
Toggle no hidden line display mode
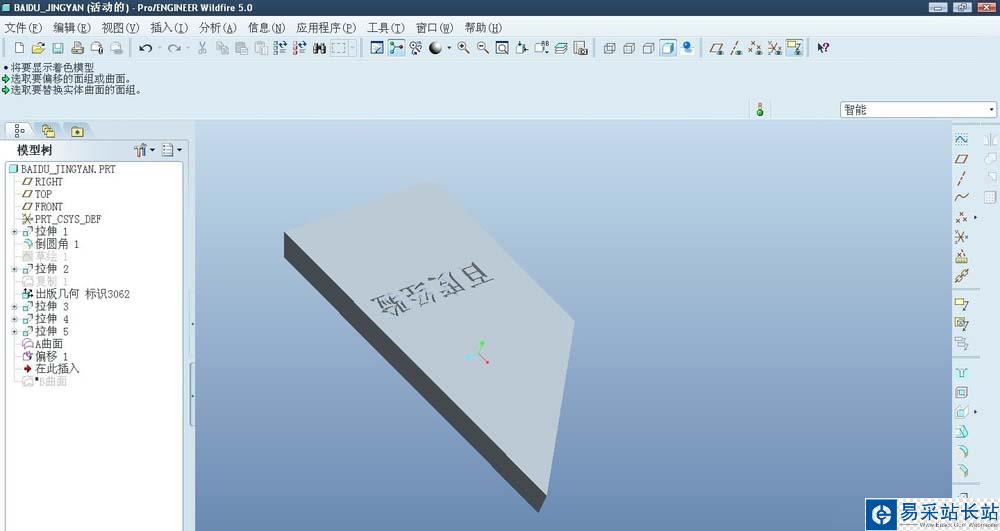[648, 48]
